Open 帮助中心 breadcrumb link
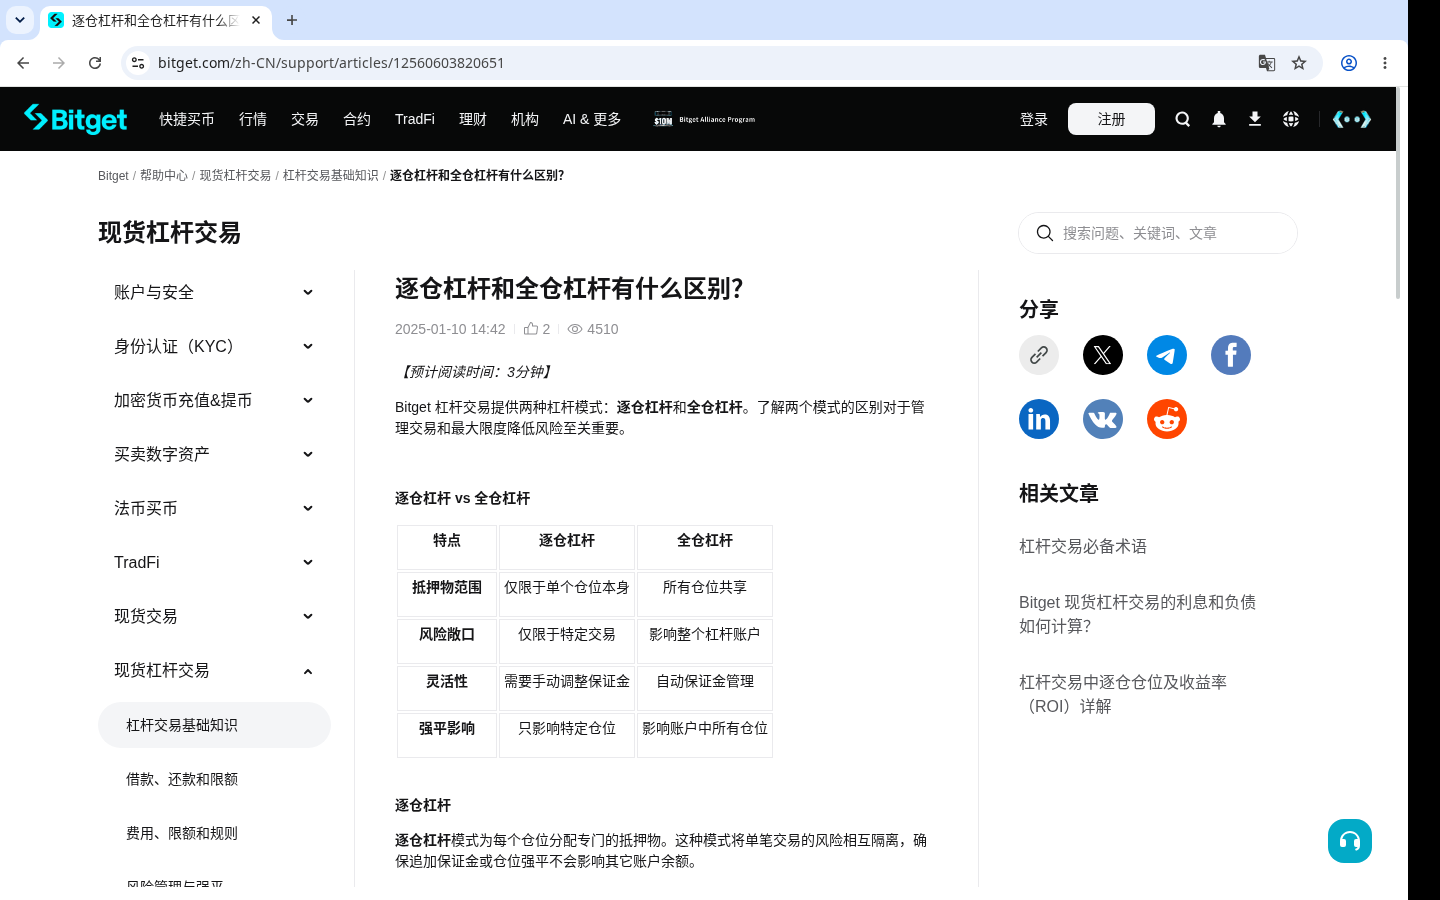Screen dimensions: 1440x900 (x=164, y=175)
